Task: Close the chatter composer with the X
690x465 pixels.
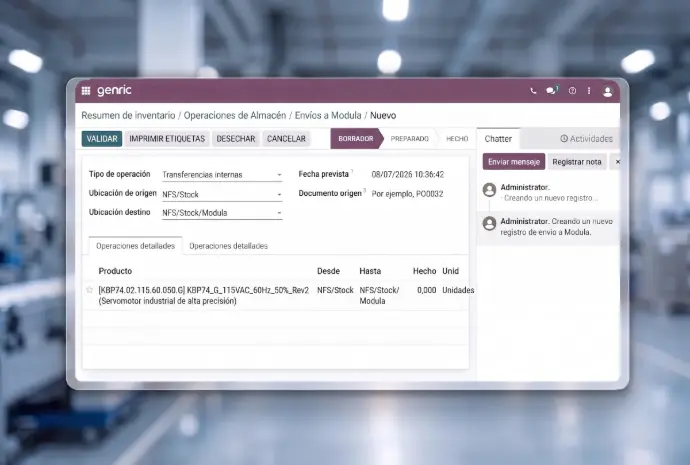Action: pyautogui.click(x=617, y=162)
